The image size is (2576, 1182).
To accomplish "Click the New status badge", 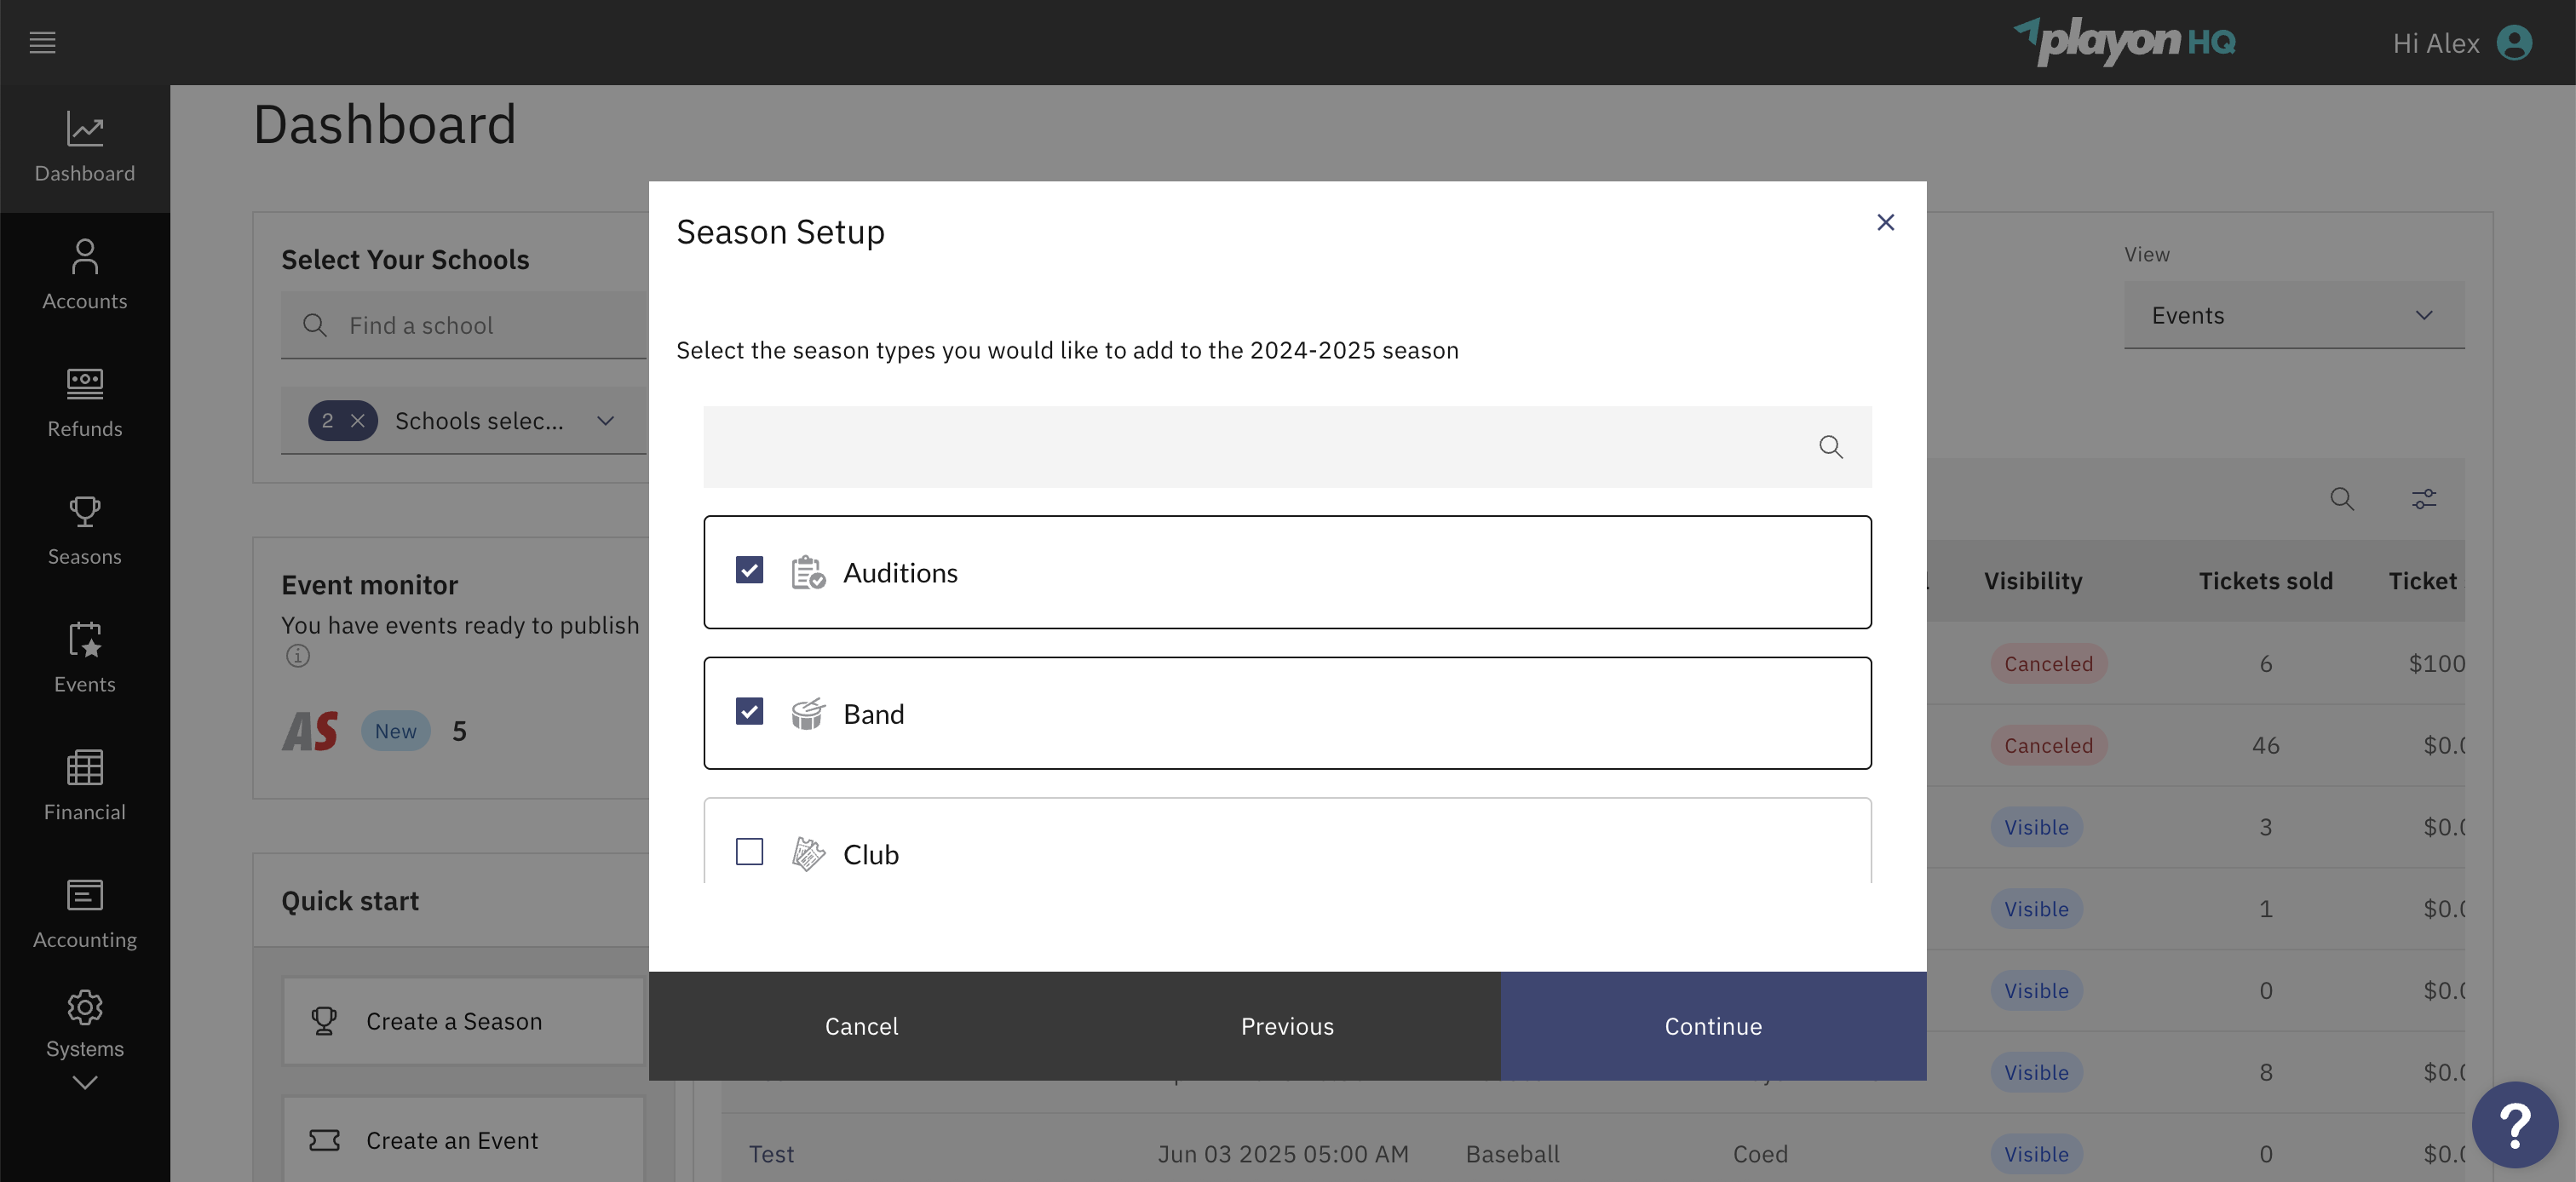I will [x=396, y=731].
